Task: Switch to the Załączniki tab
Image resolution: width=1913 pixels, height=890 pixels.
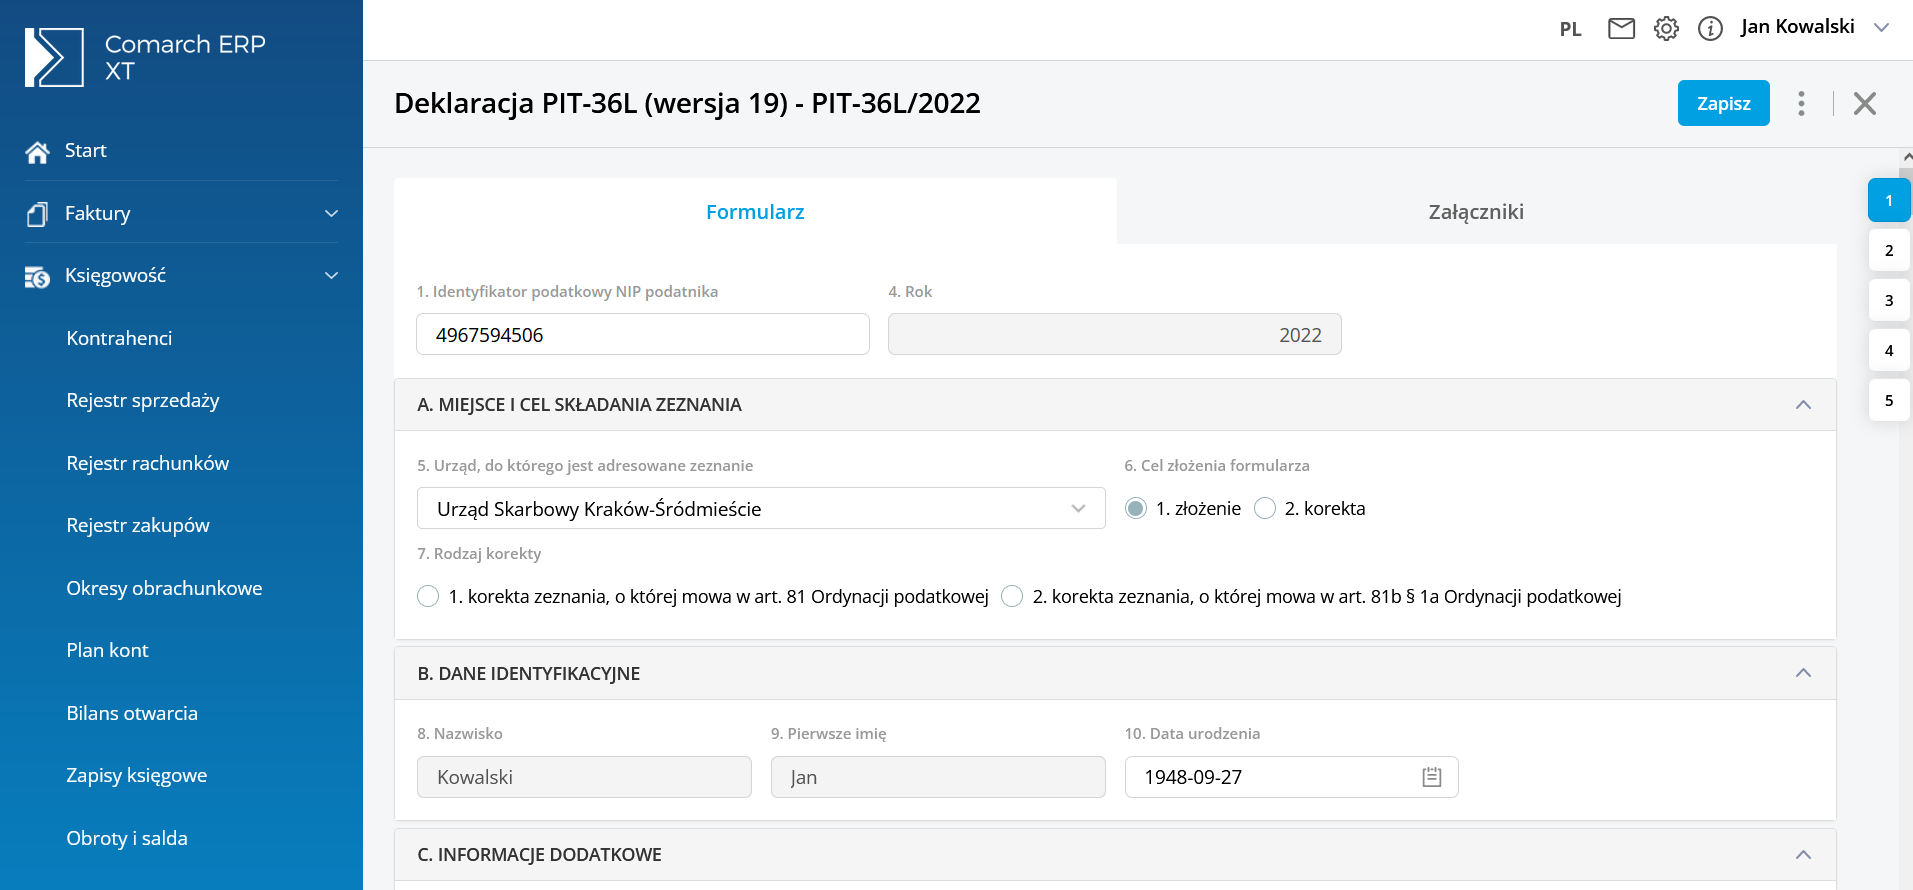Action: (1475, 212)
